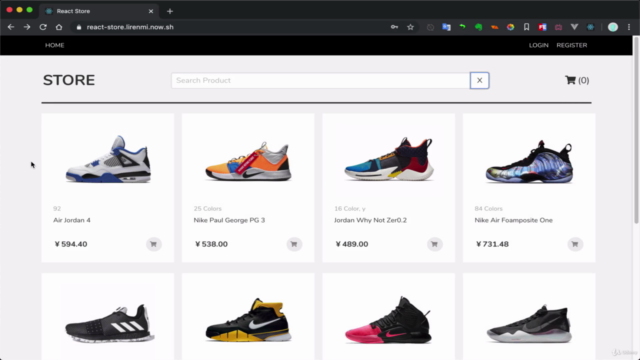Click the browser forward arrow
The image size is (640, 360).
pos(27,27)
